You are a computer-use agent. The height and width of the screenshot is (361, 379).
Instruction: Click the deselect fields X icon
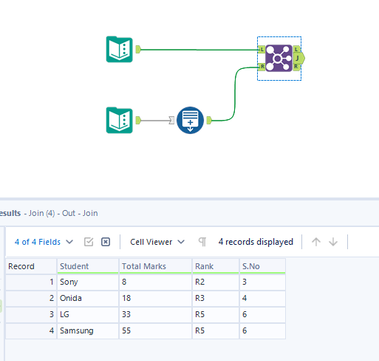click(x=105, y=242)
